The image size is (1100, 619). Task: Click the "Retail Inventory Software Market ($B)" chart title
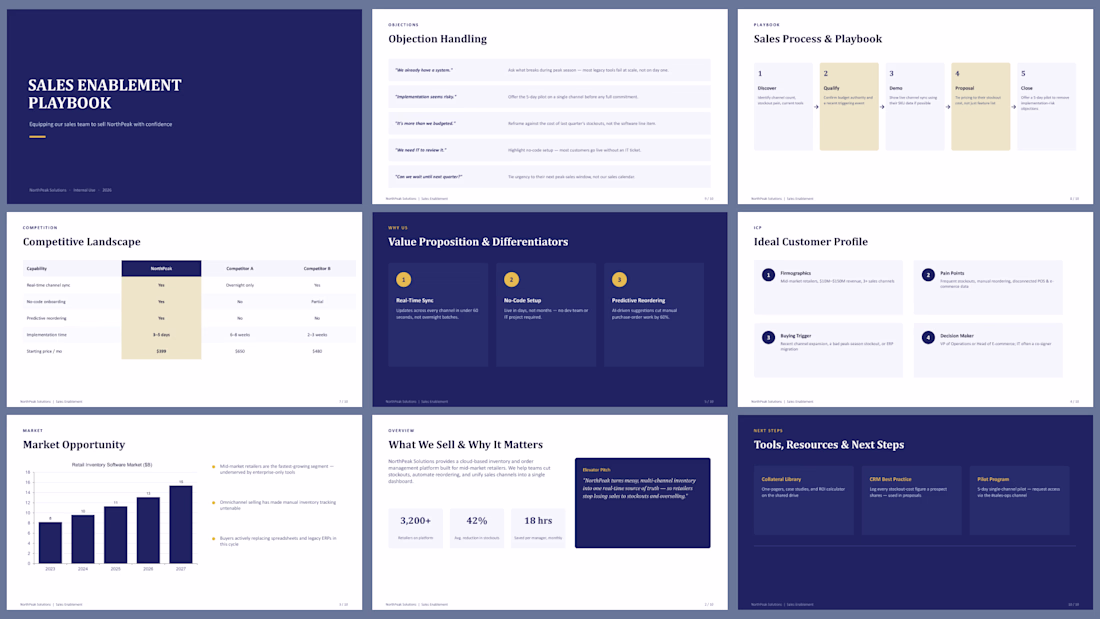click(x=112, y=465)
